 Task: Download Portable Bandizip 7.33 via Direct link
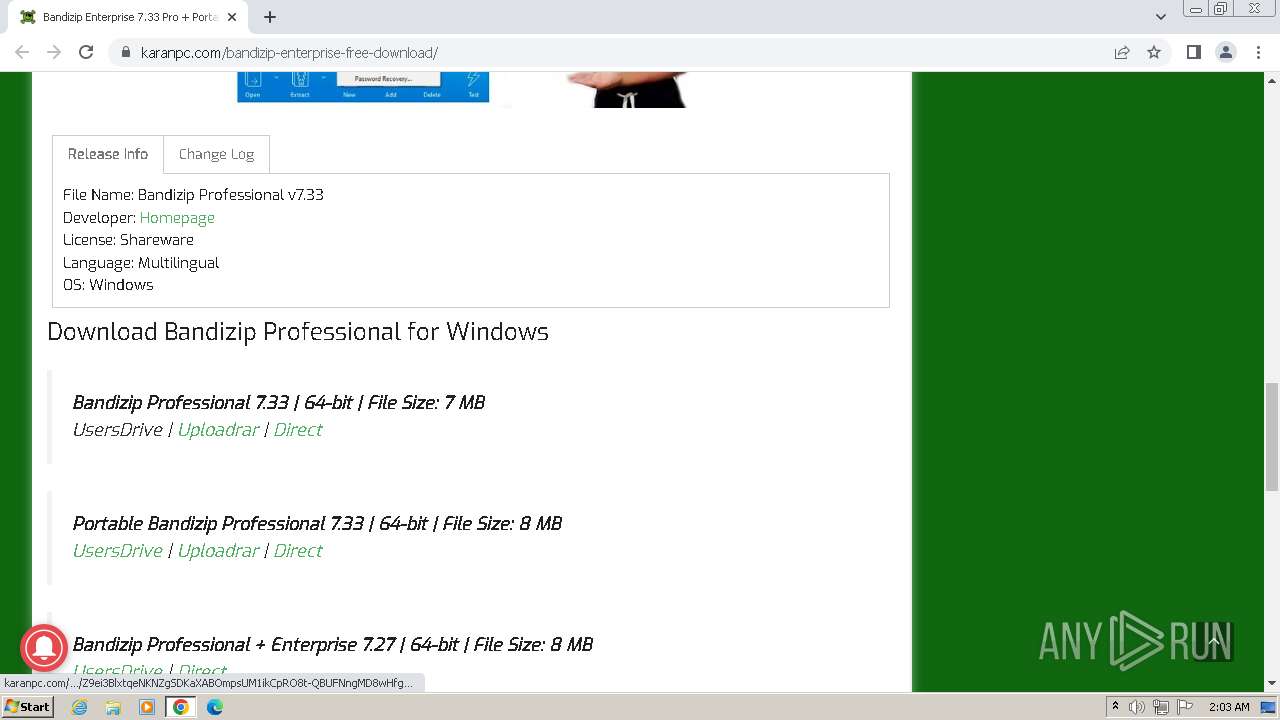[298, 551]
